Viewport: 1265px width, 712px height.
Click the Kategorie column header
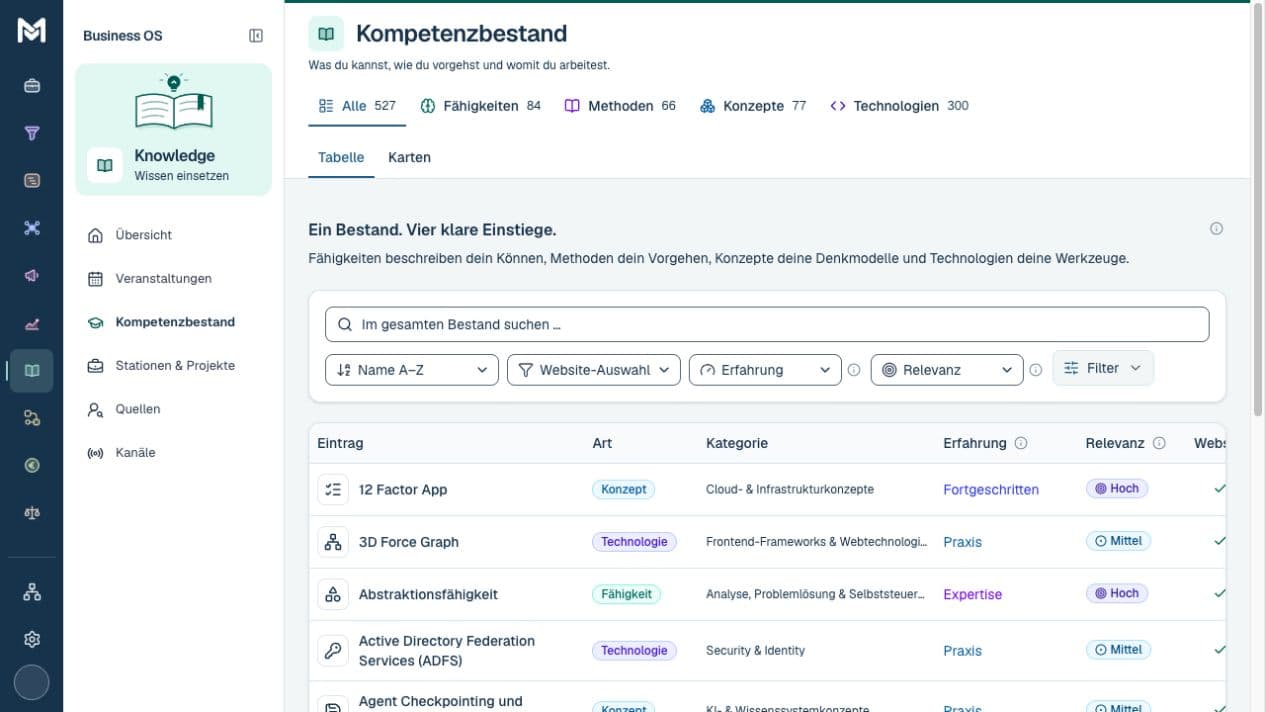pos(737,443)
